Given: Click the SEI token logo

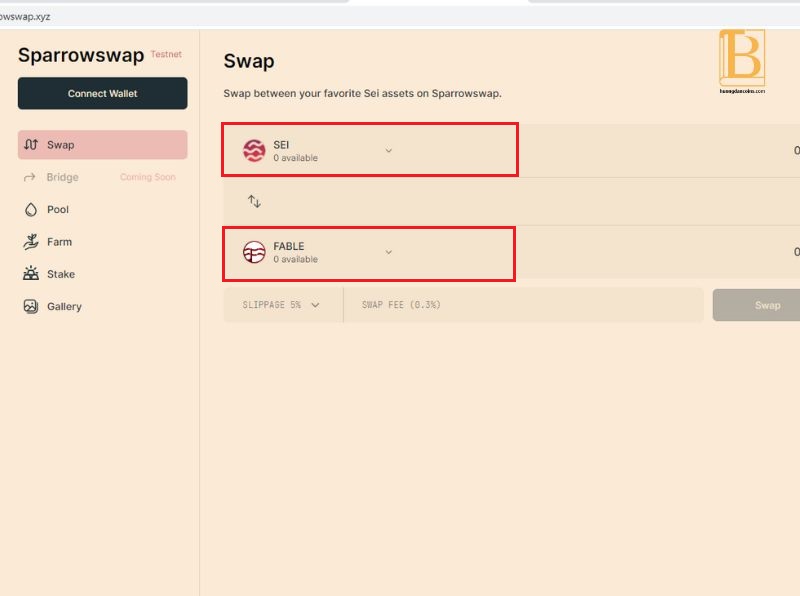Looking at the screenshot, I should (254, 151).
